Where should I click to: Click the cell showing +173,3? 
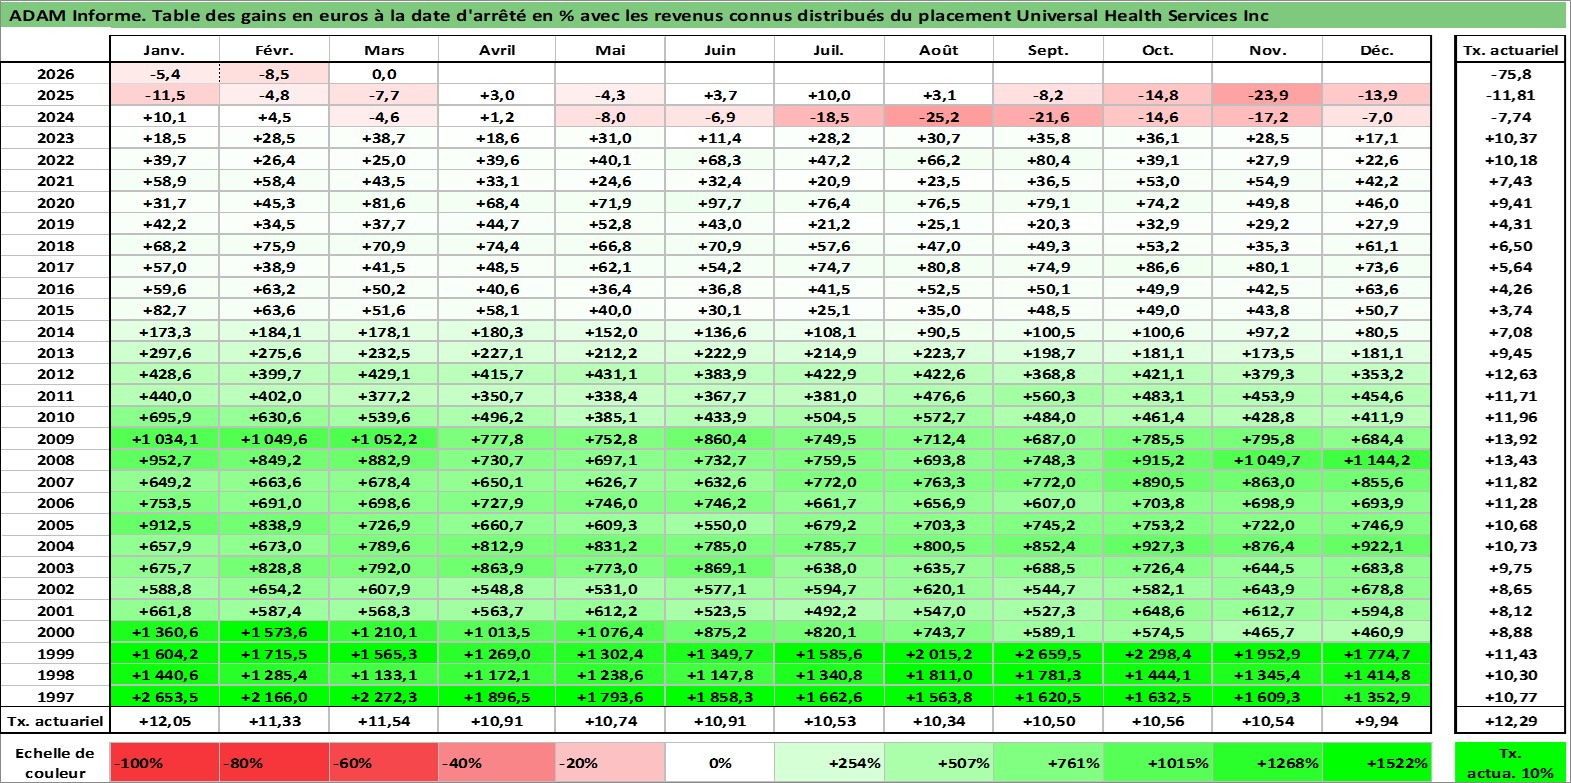tap(164, 332)
